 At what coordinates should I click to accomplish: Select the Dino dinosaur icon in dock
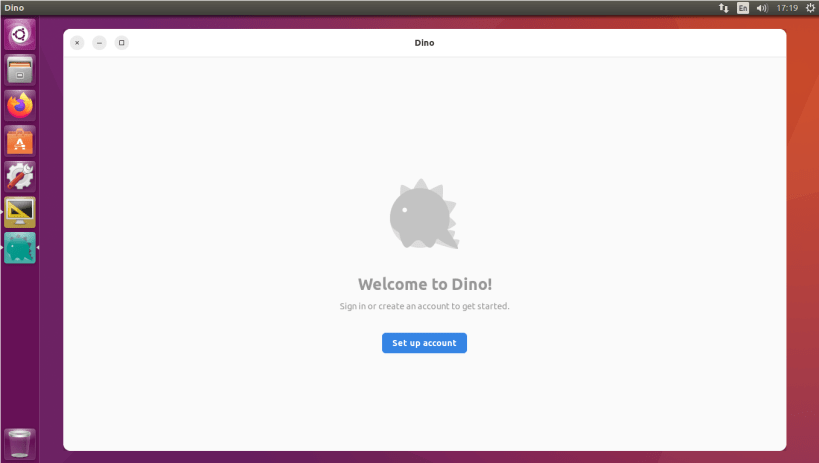pyautogui.click(x=20, y=248)
